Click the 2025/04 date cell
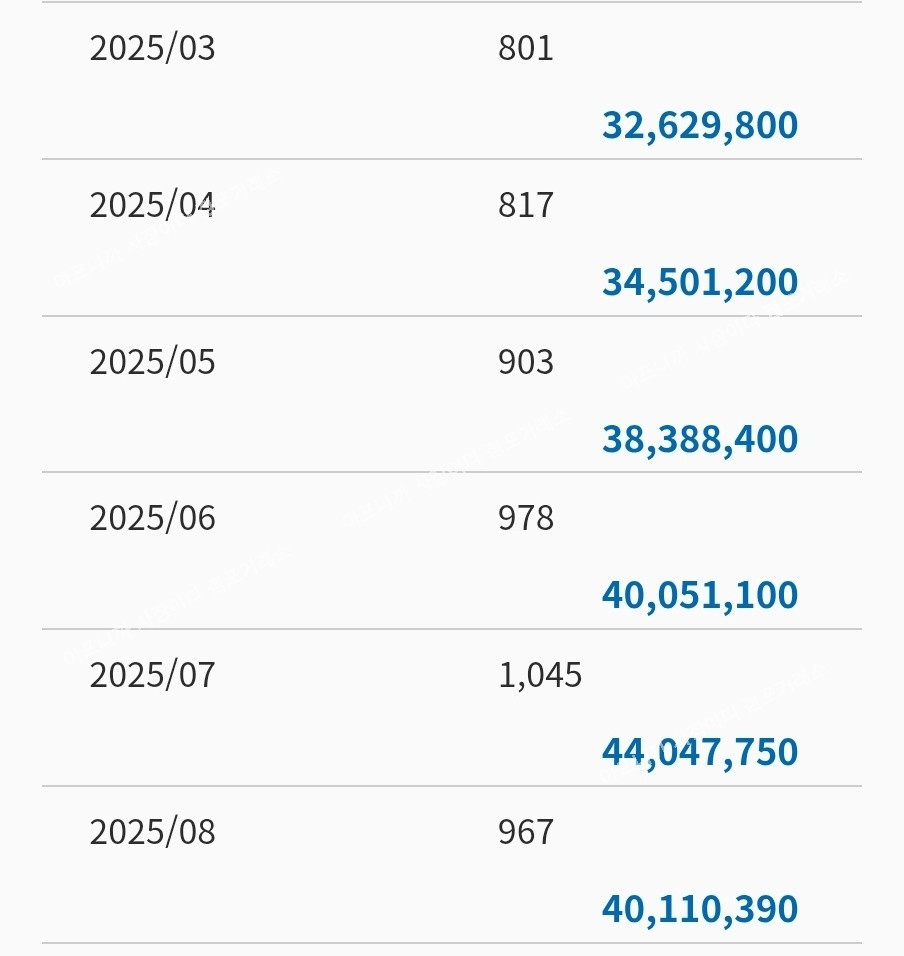The width and height of the screenshot is (904, 956). point(152,206)
